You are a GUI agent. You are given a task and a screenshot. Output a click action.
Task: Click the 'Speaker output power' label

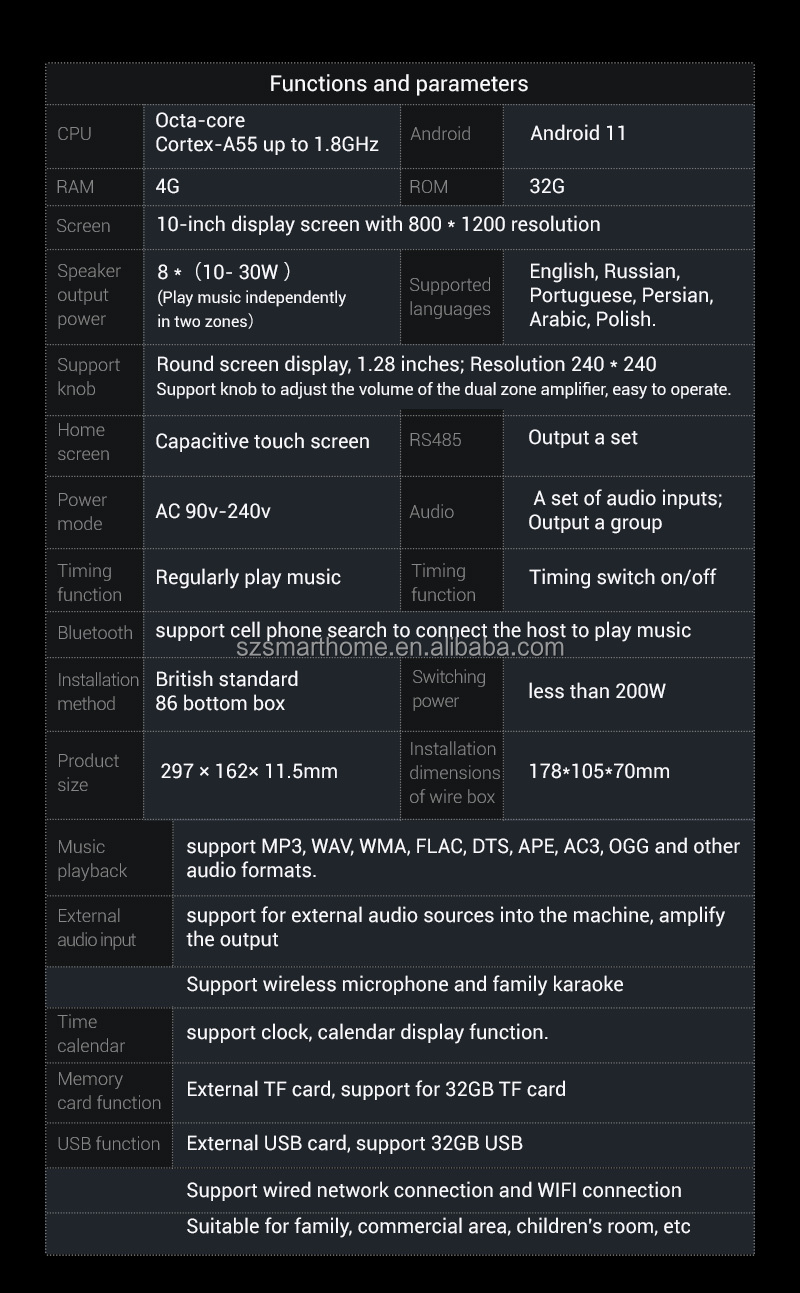(x=88, y=295)
